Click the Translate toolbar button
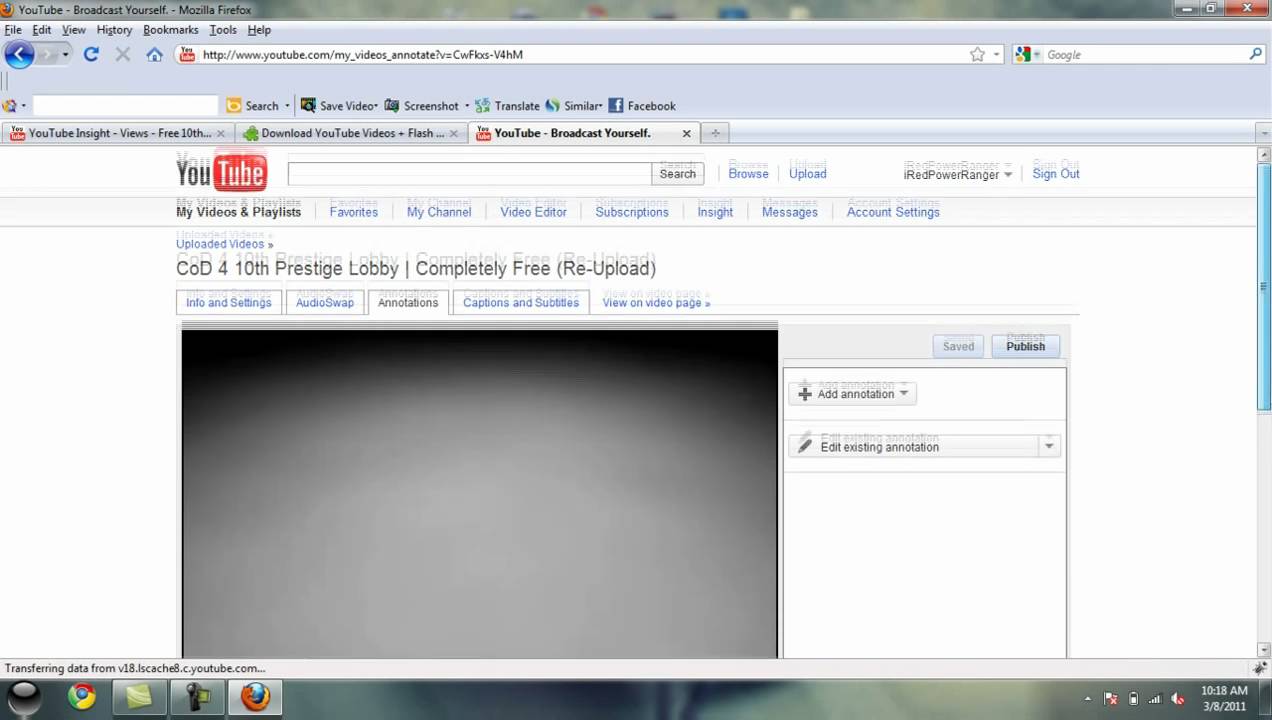This screenshot has width=1272, height=720. [507, 105]
